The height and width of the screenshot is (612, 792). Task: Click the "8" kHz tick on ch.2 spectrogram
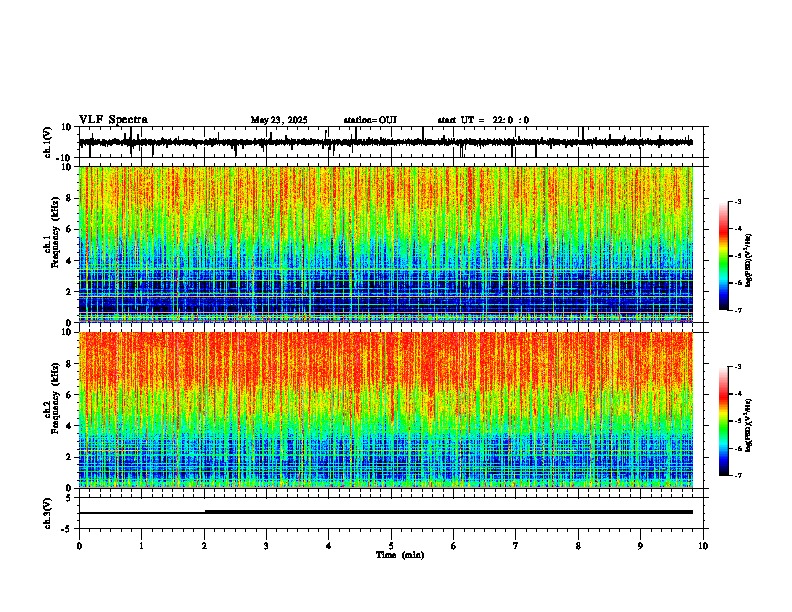point(69,363)
